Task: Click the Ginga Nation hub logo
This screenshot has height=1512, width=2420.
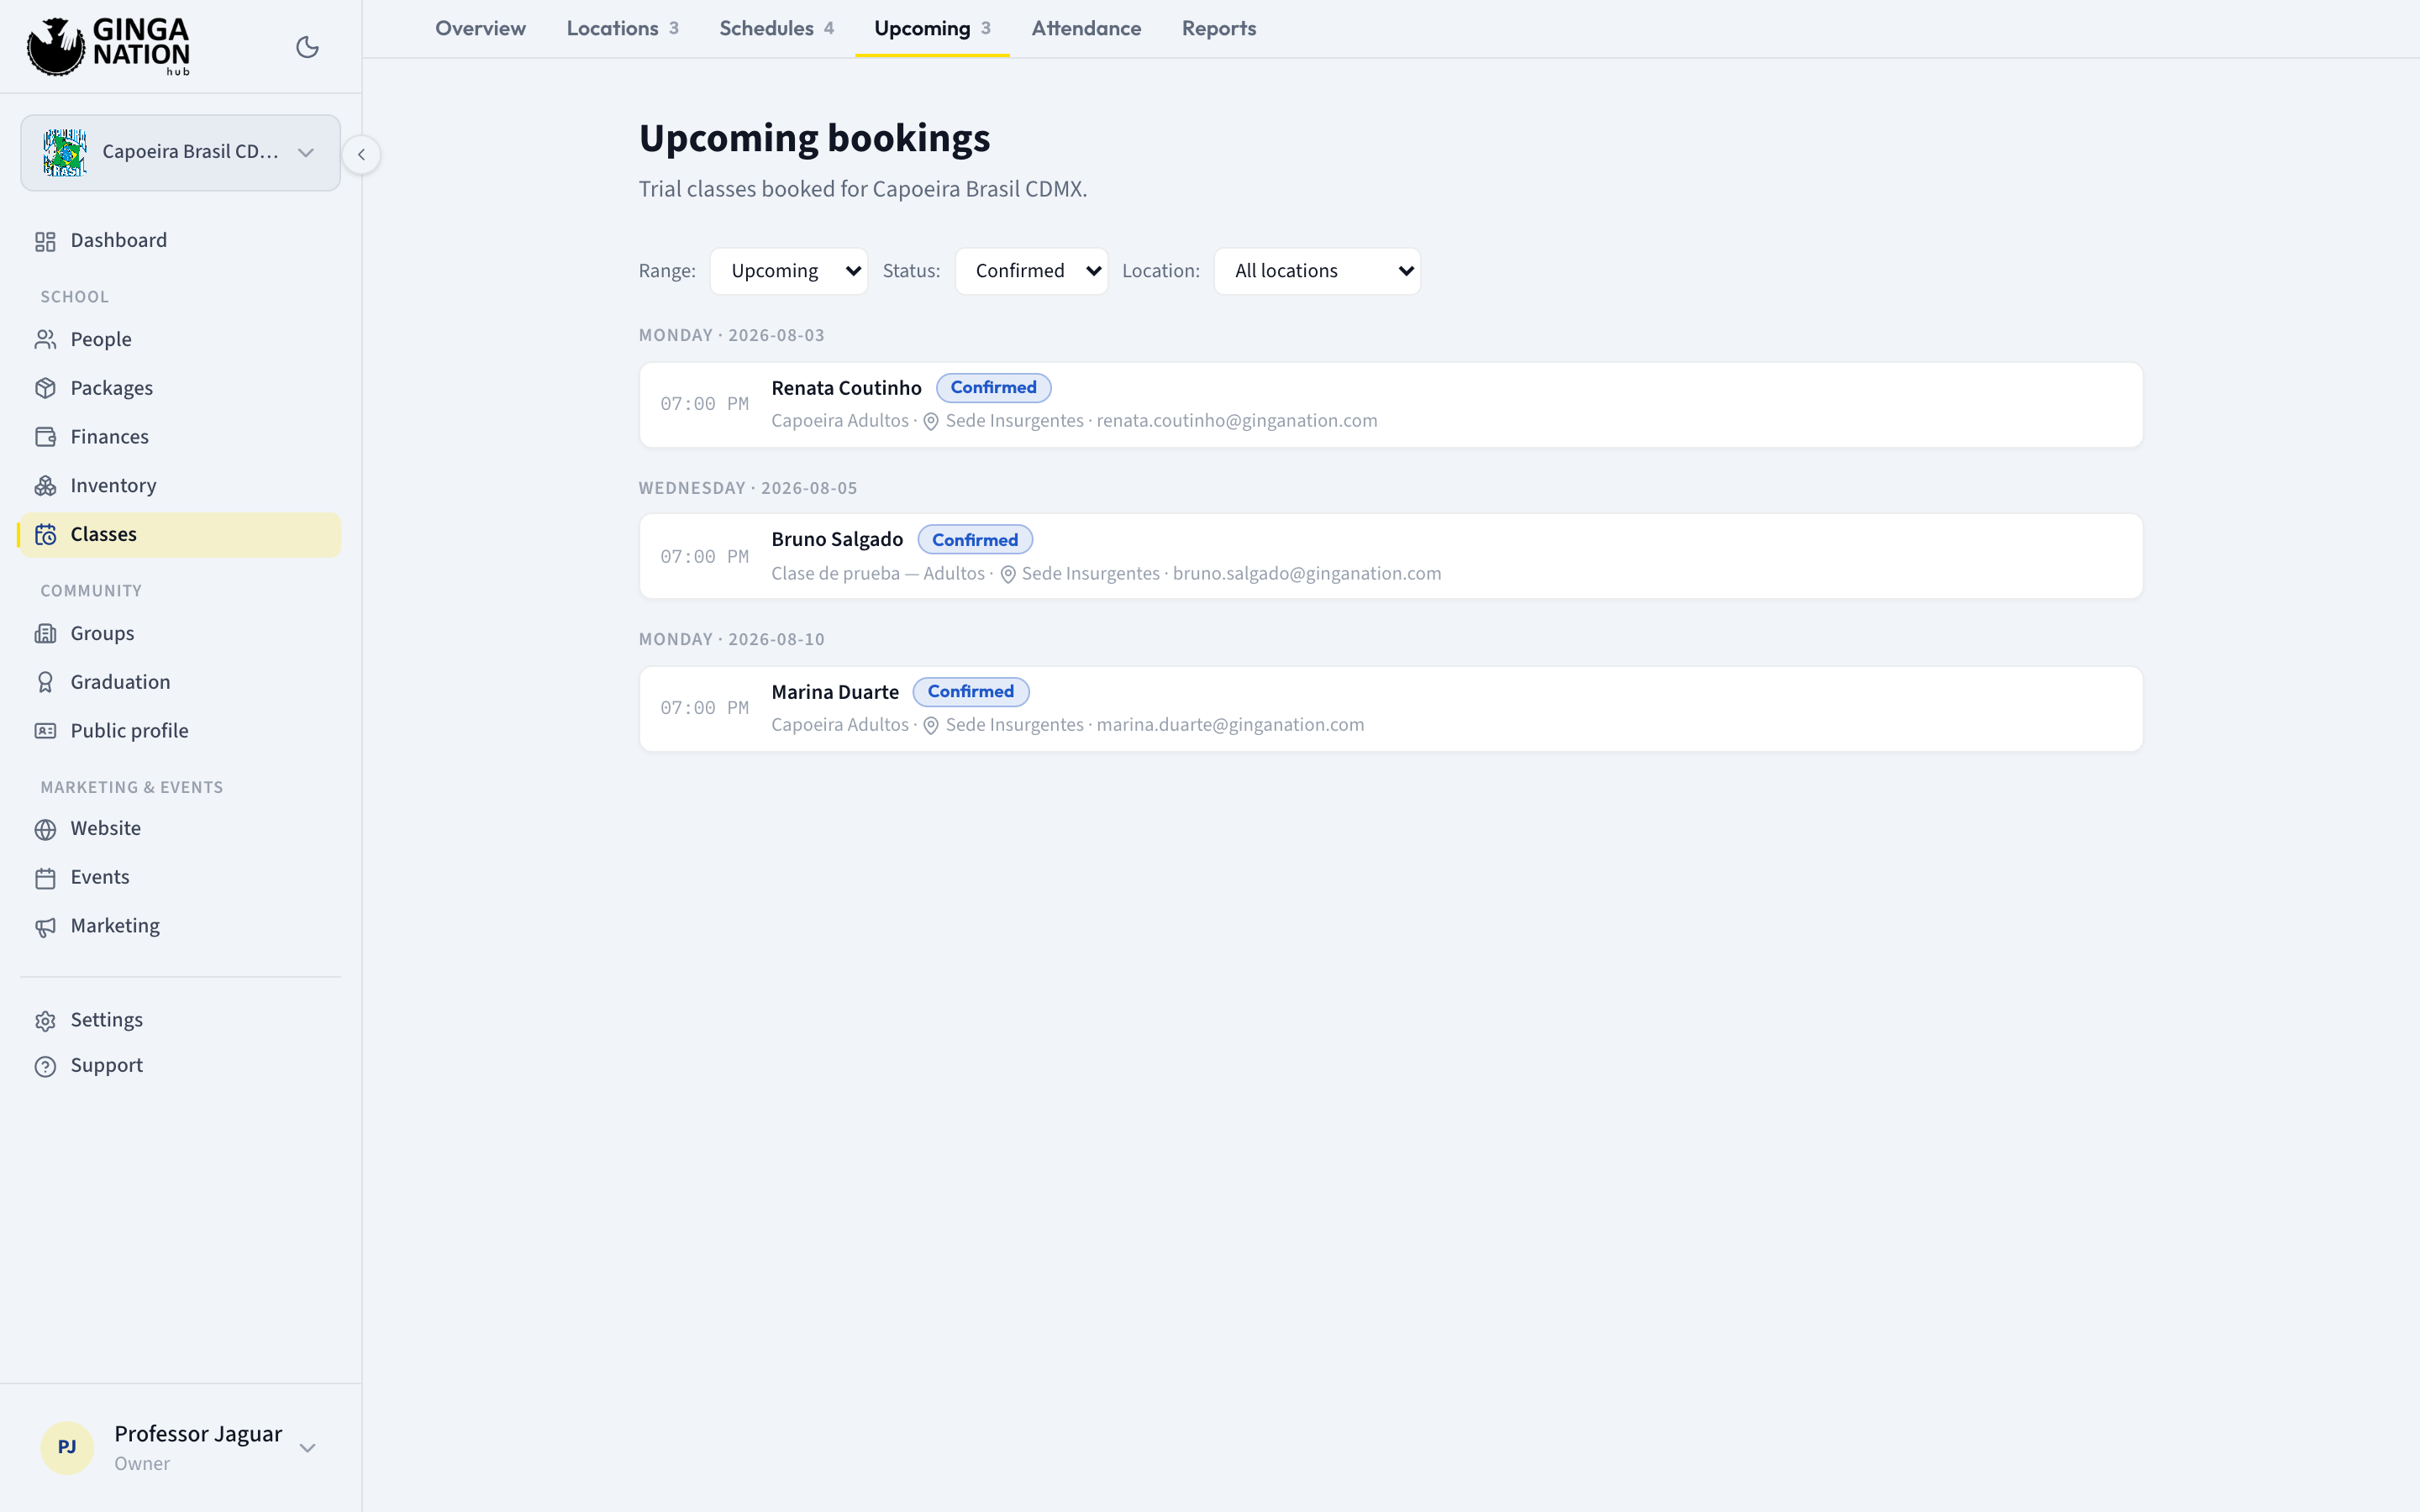Action: click(108, 46)
